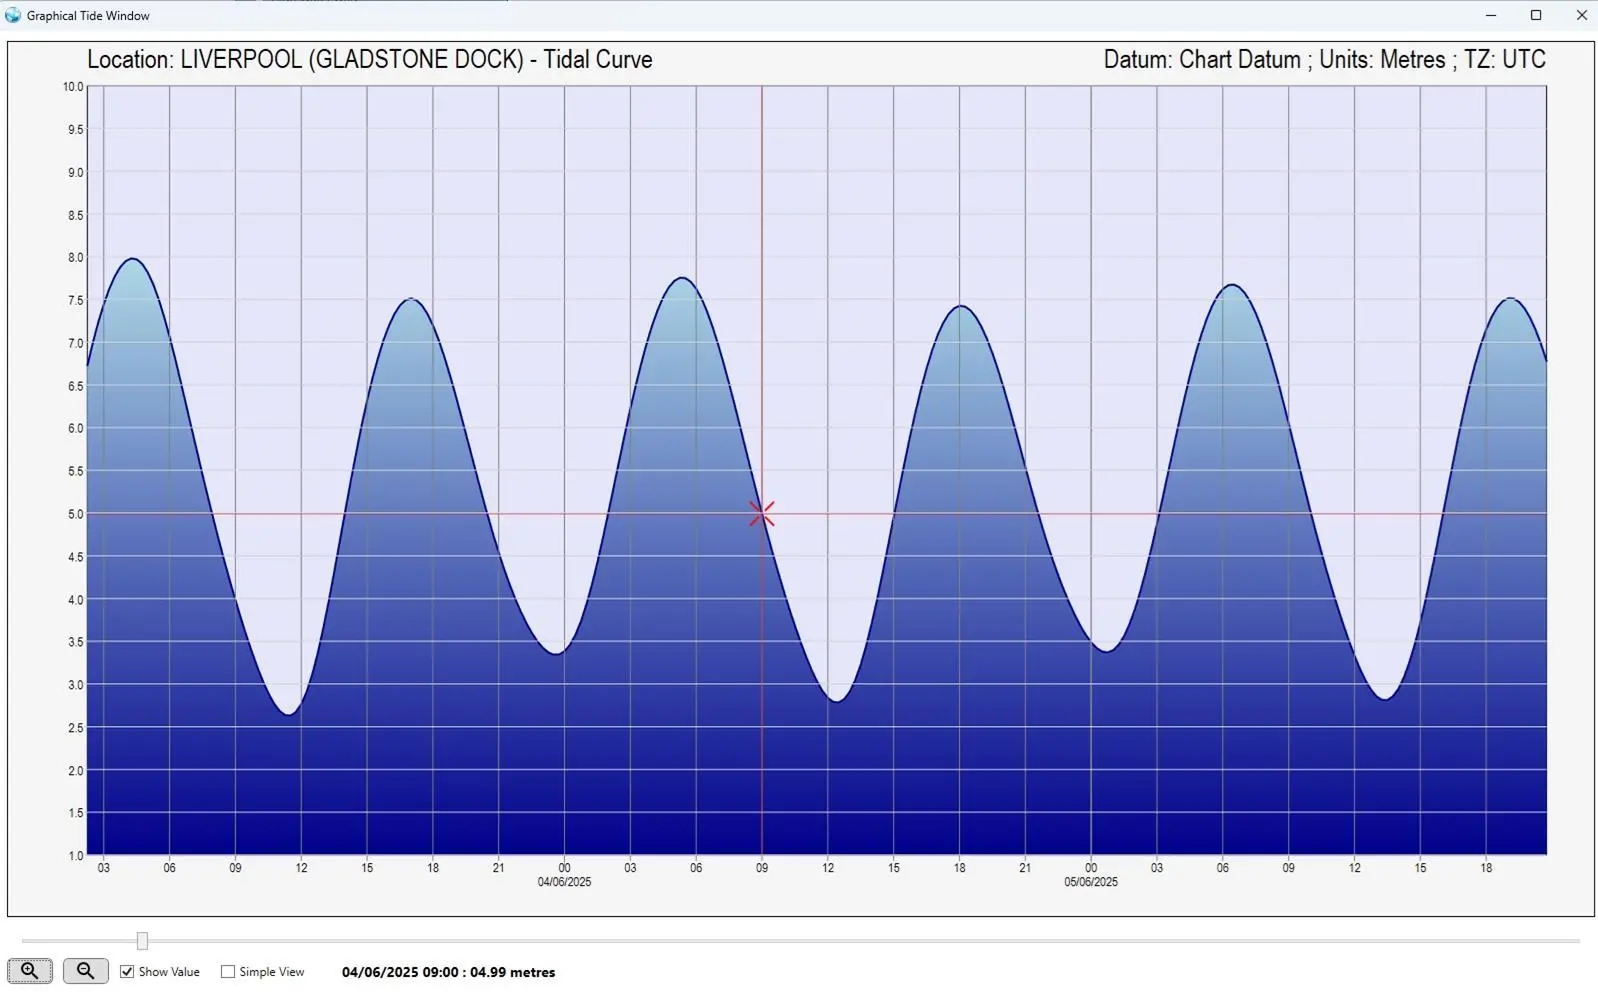Screen dimensions: 1598x992
Task: Click the red cross marker on curve
Action: pyautogui.click(x=762, y=514)
